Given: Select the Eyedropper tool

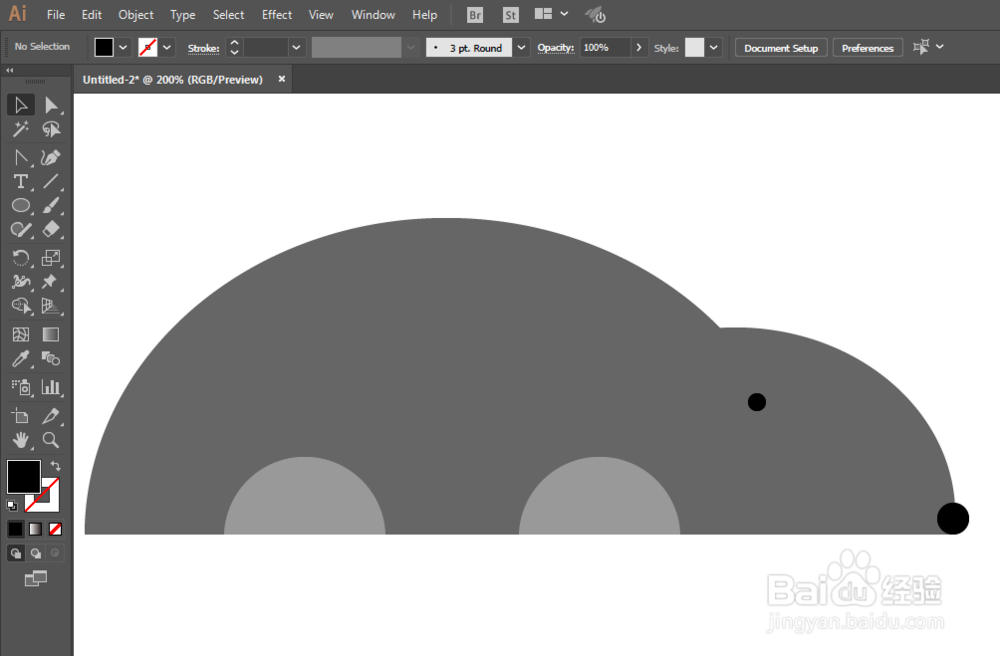Looking at the screenshot, I should [20, 359].
